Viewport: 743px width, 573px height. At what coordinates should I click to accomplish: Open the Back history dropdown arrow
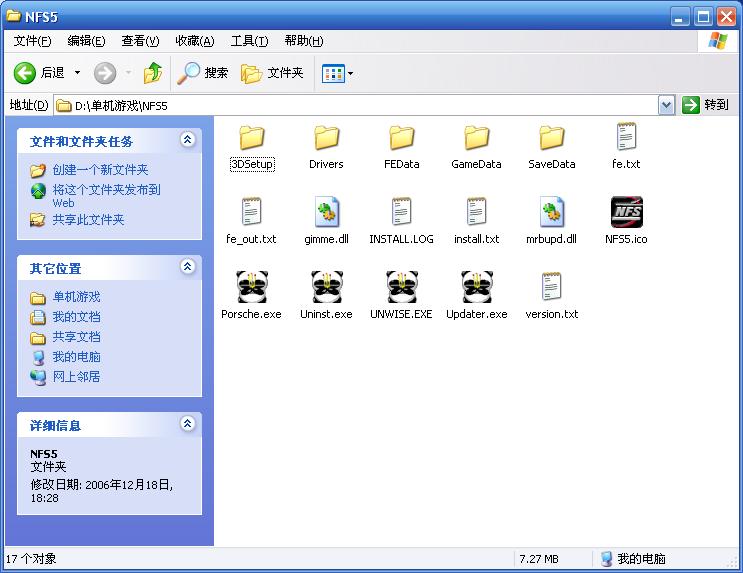click(x=77, y=73)
